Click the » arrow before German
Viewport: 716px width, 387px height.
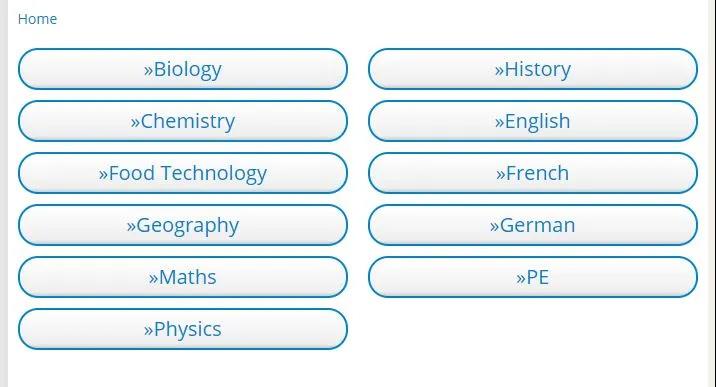point(495,227)
